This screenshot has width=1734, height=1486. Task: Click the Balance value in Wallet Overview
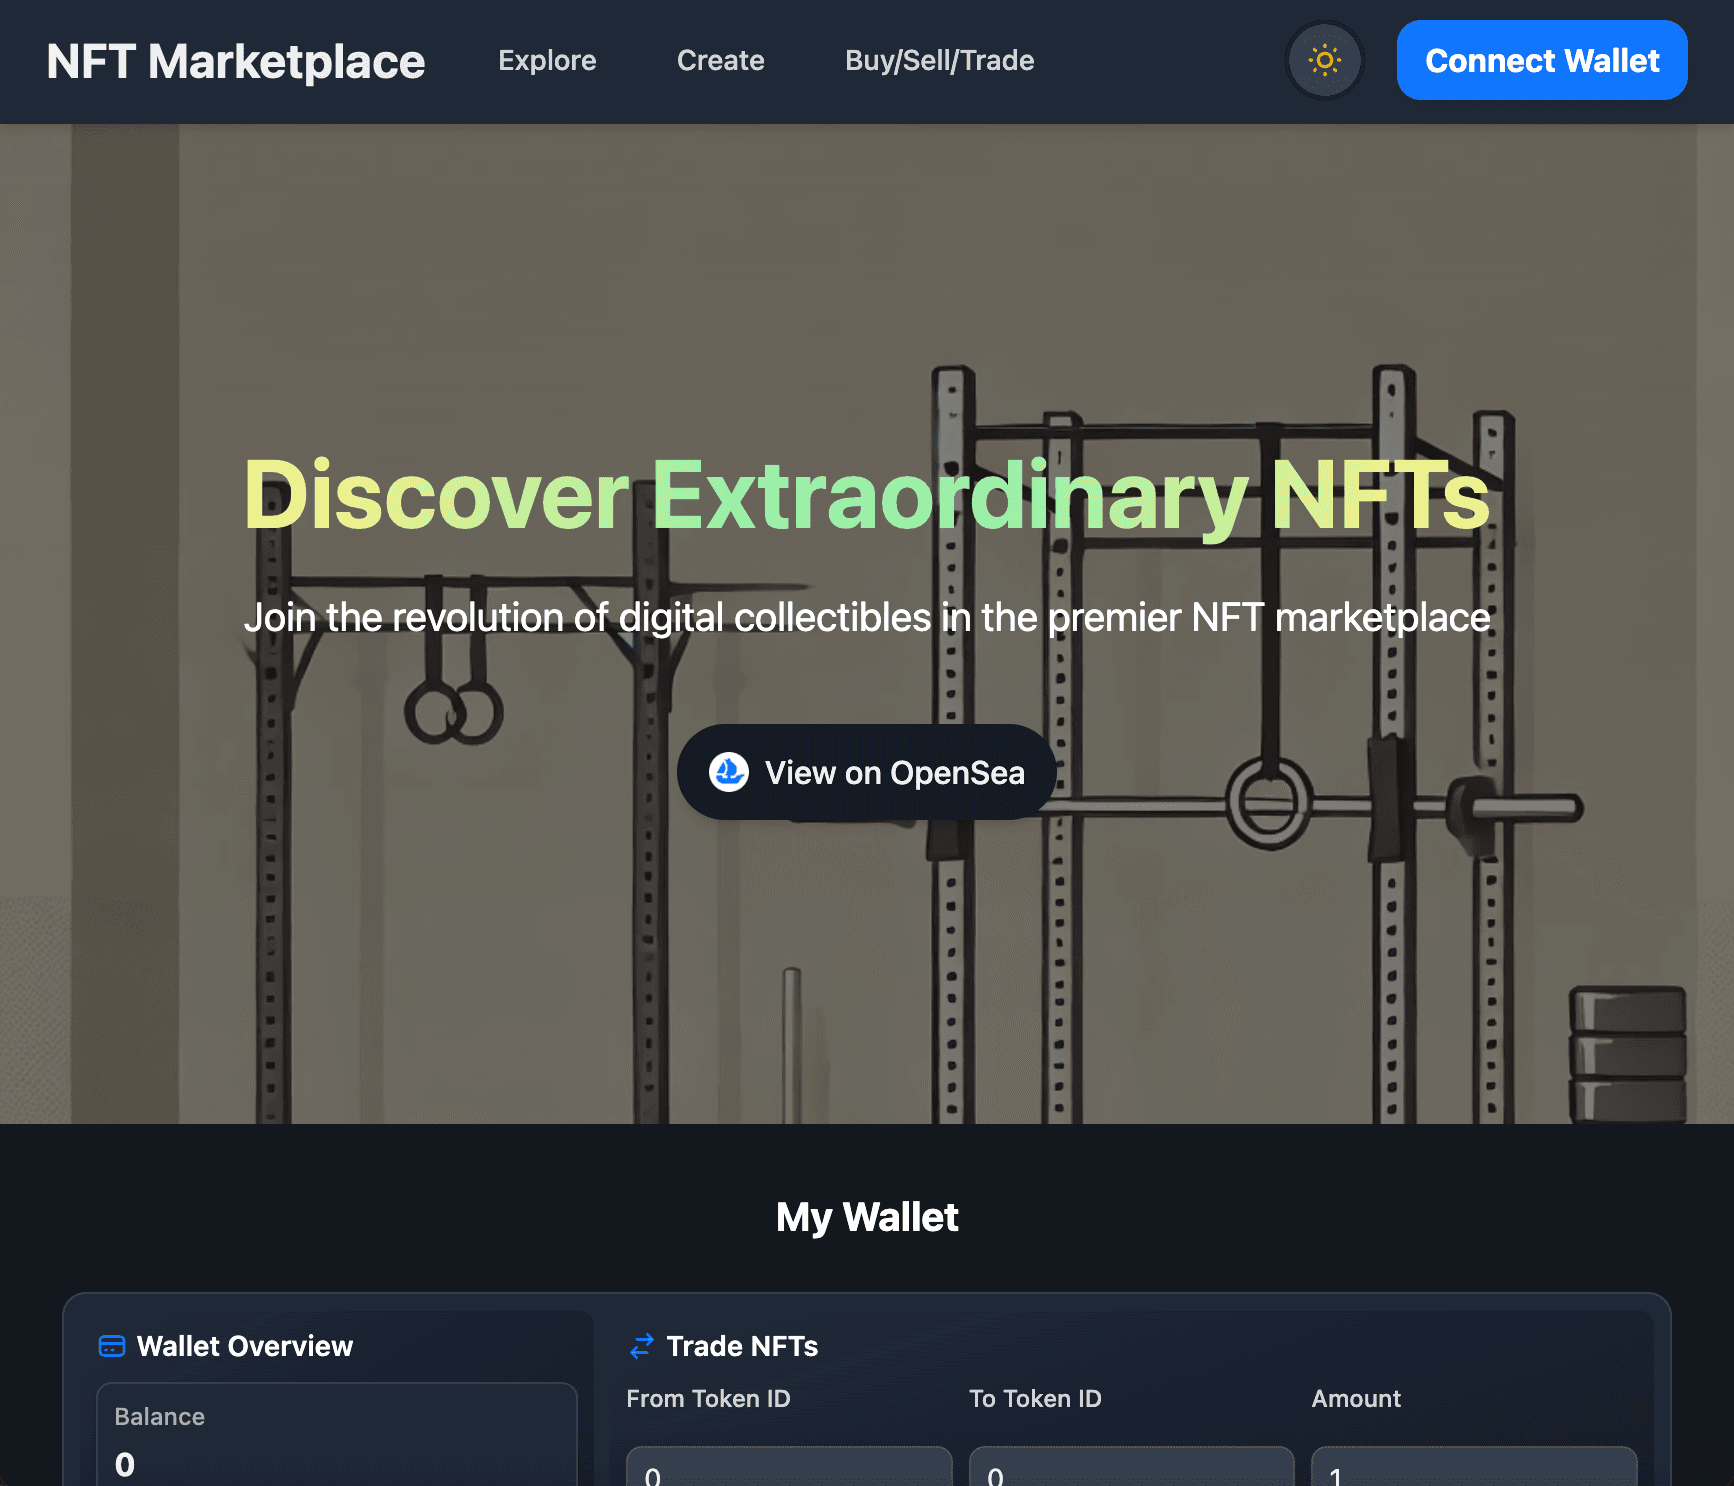[x=124, y=1463]
